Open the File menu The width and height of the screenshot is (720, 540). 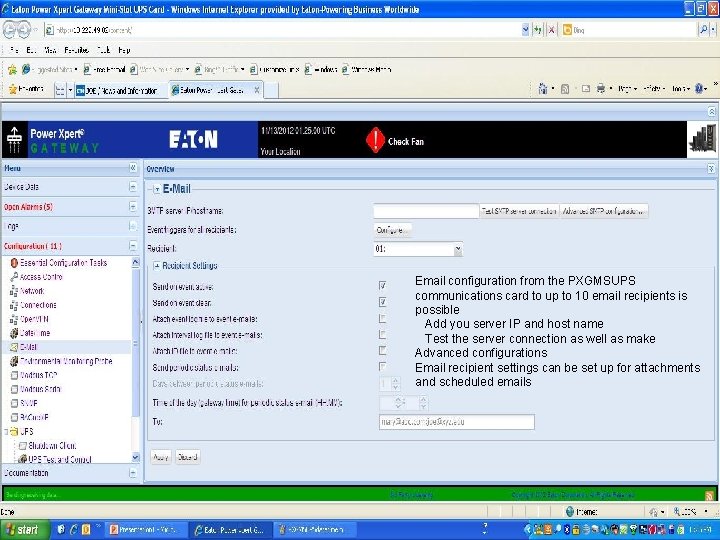pos(14,50)
